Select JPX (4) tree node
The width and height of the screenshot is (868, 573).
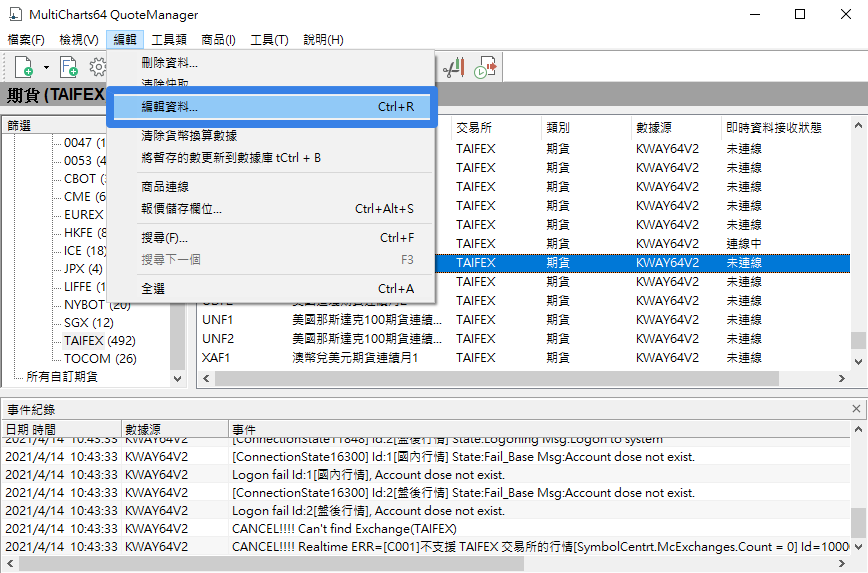(83, 269)
